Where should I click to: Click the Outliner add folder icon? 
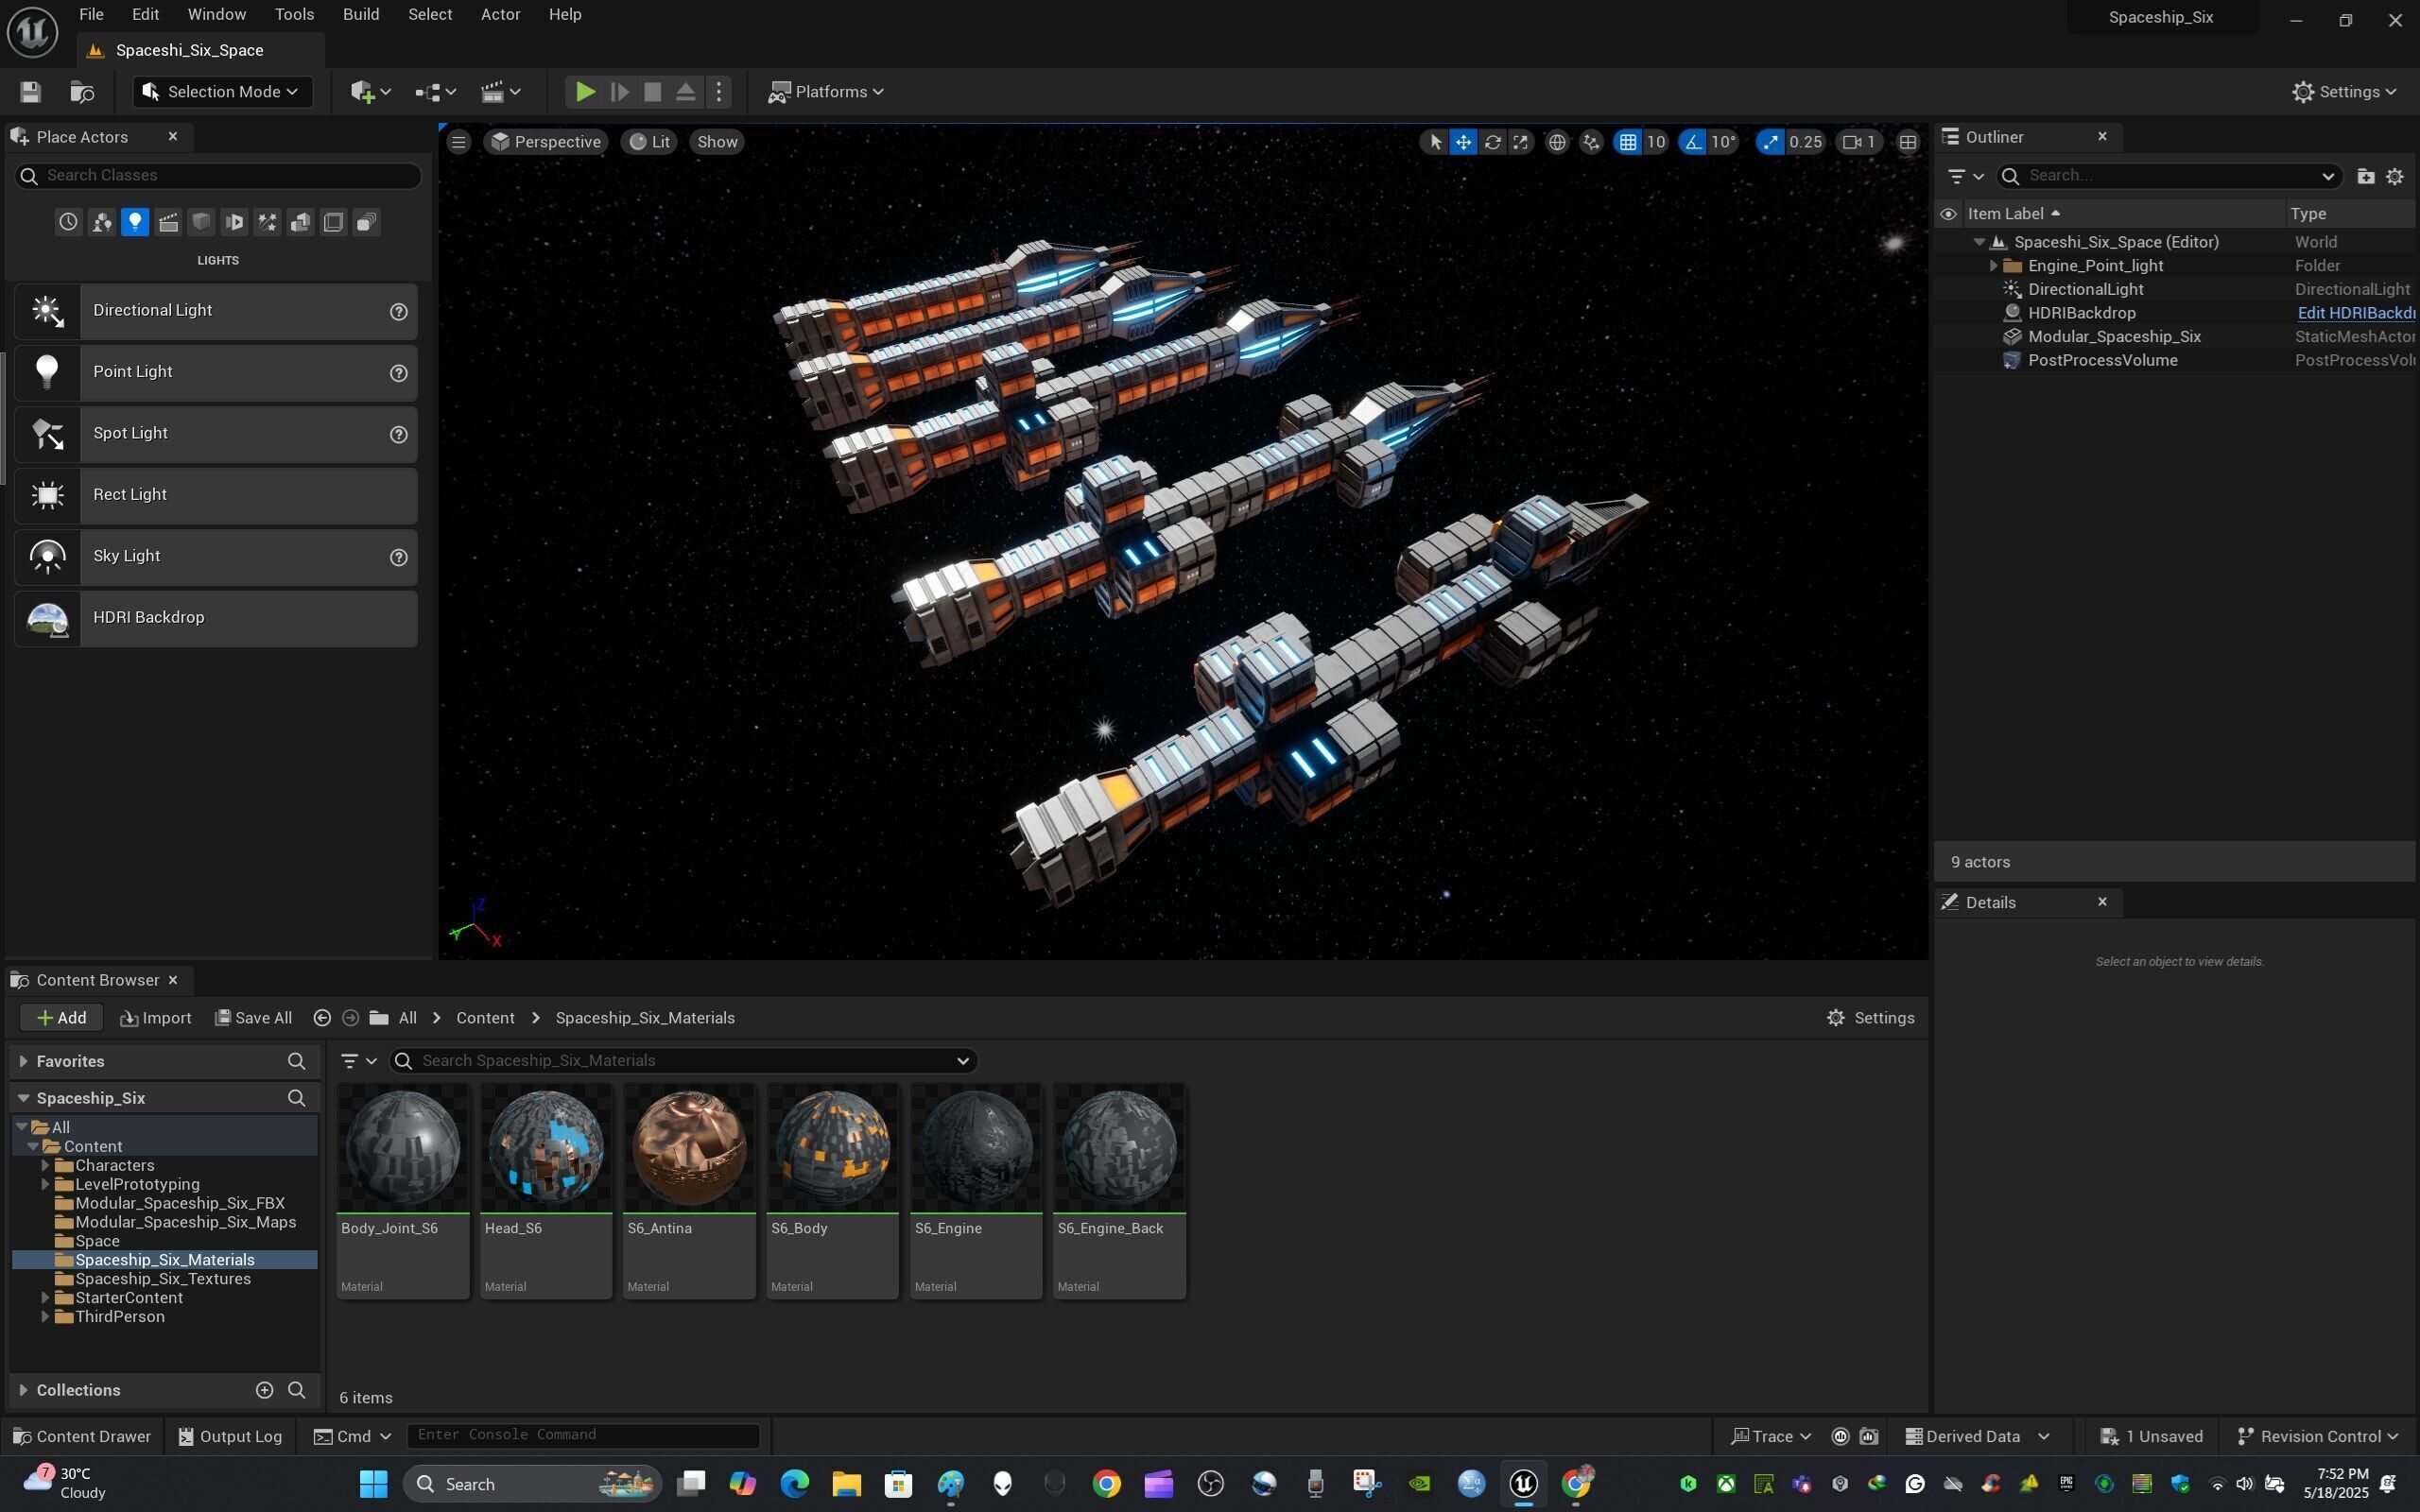tap(2365, 176)
